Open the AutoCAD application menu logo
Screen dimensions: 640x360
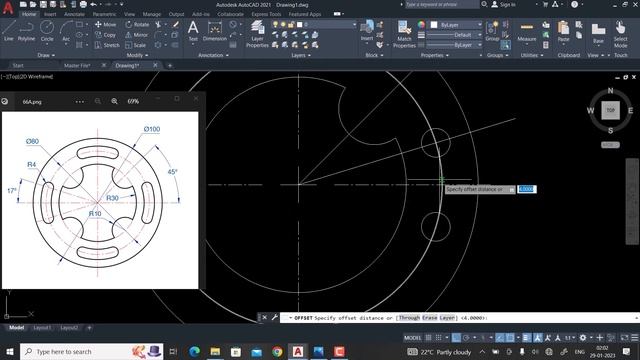click(x=8, y=7)
